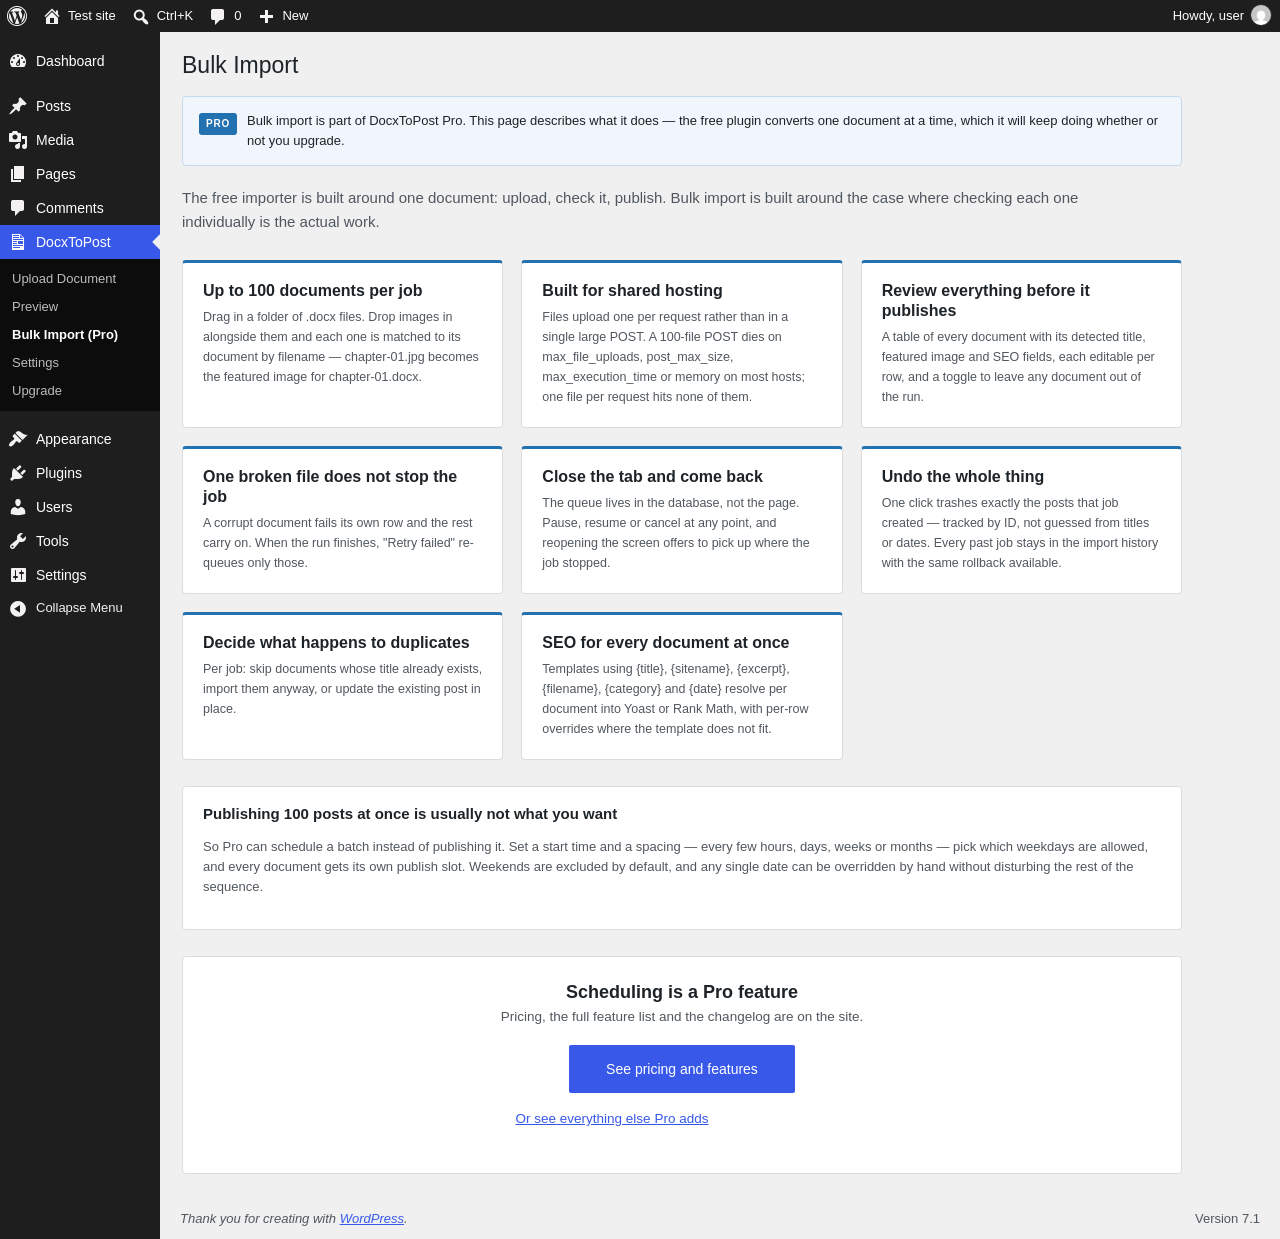Click the WordPress logo icon

17,16
